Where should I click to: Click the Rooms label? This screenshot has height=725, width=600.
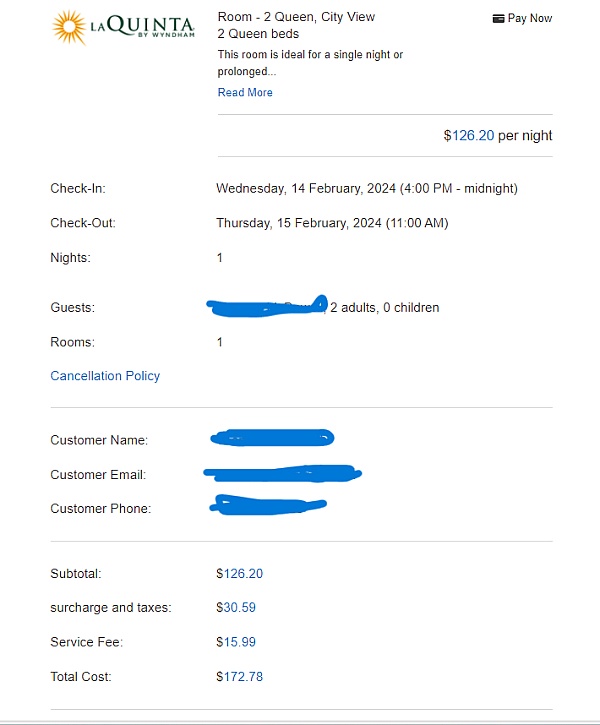[x=72, y=342]
